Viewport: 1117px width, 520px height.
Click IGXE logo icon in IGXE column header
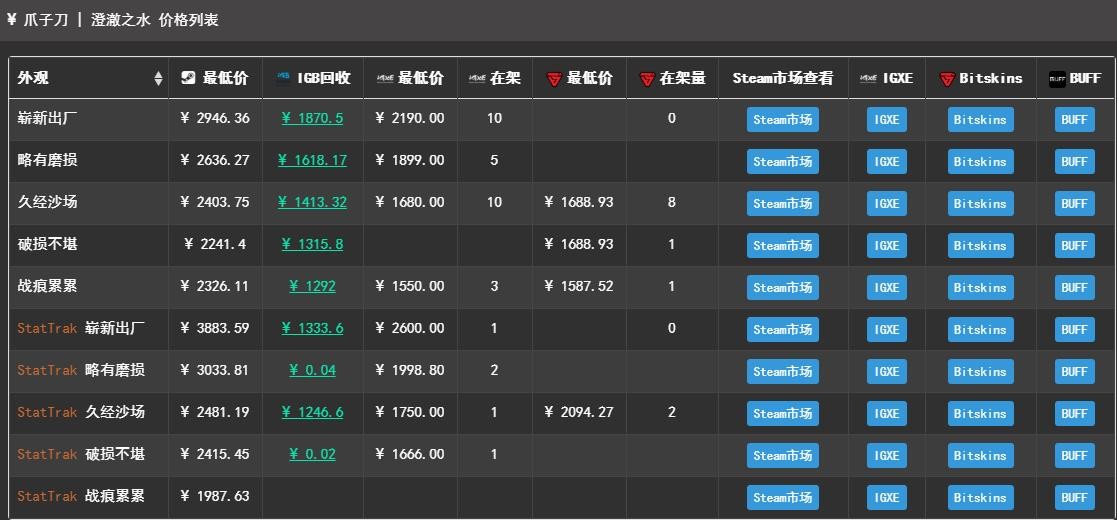tap(869, 78)
